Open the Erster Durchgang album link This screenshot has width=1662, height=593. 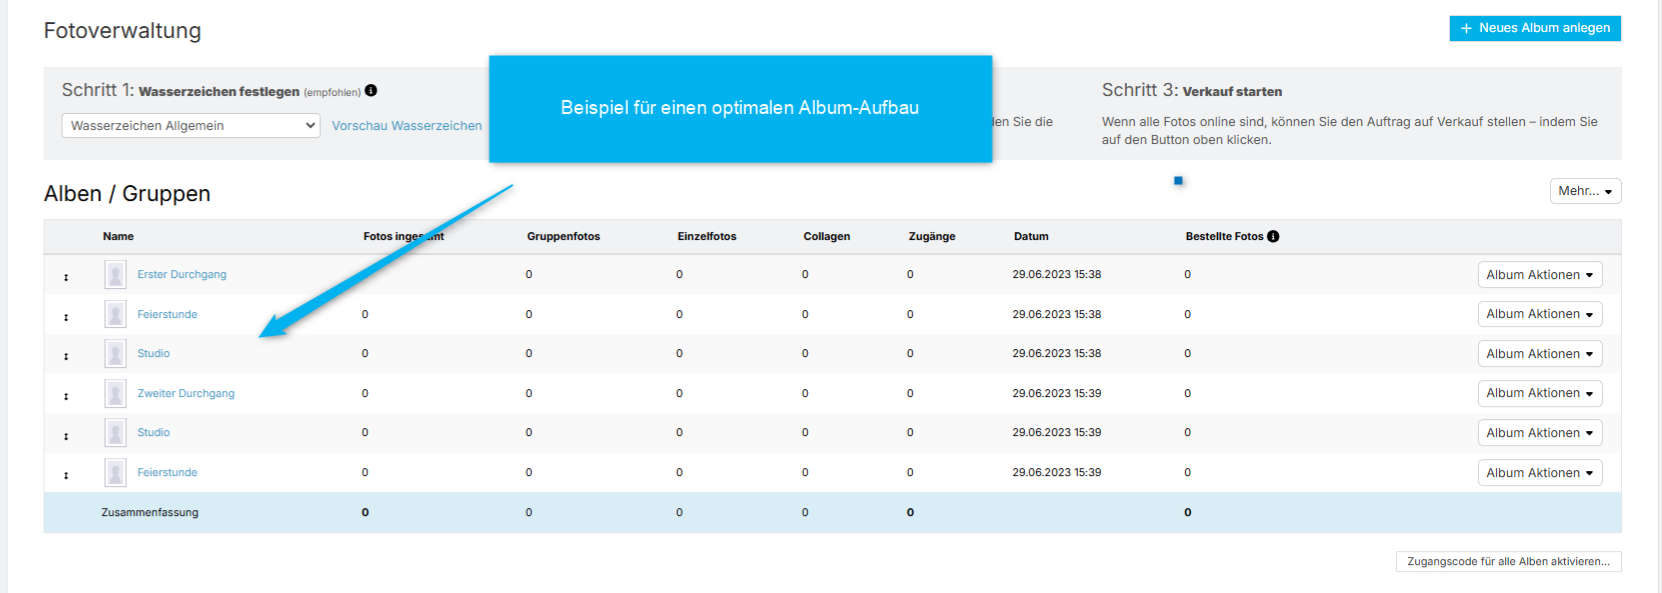pyautogui.click(x=182, y=274)
